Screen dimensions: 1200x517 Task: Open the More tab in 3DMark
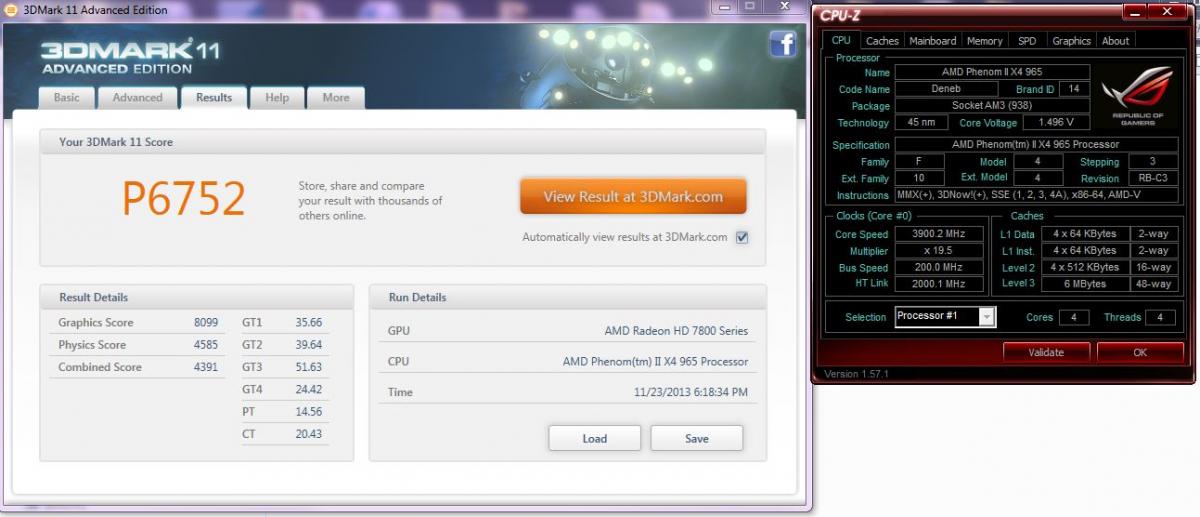(x=336, y=97)
